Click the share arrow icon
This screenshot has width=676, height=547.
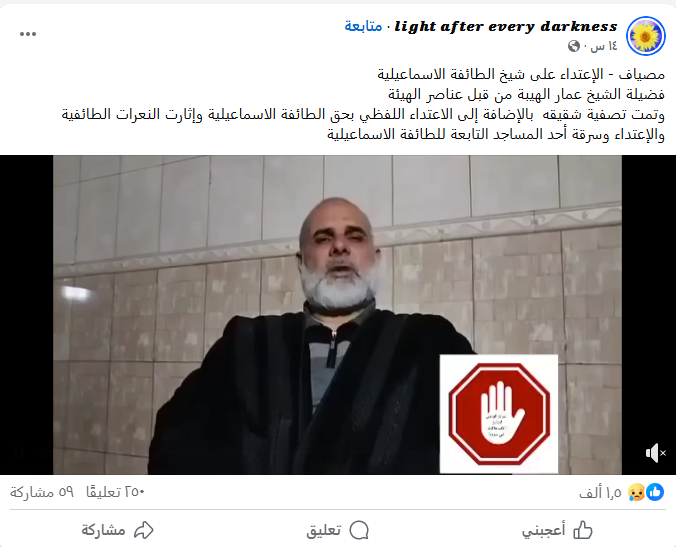pyautogui.click(x=144, y=530)
